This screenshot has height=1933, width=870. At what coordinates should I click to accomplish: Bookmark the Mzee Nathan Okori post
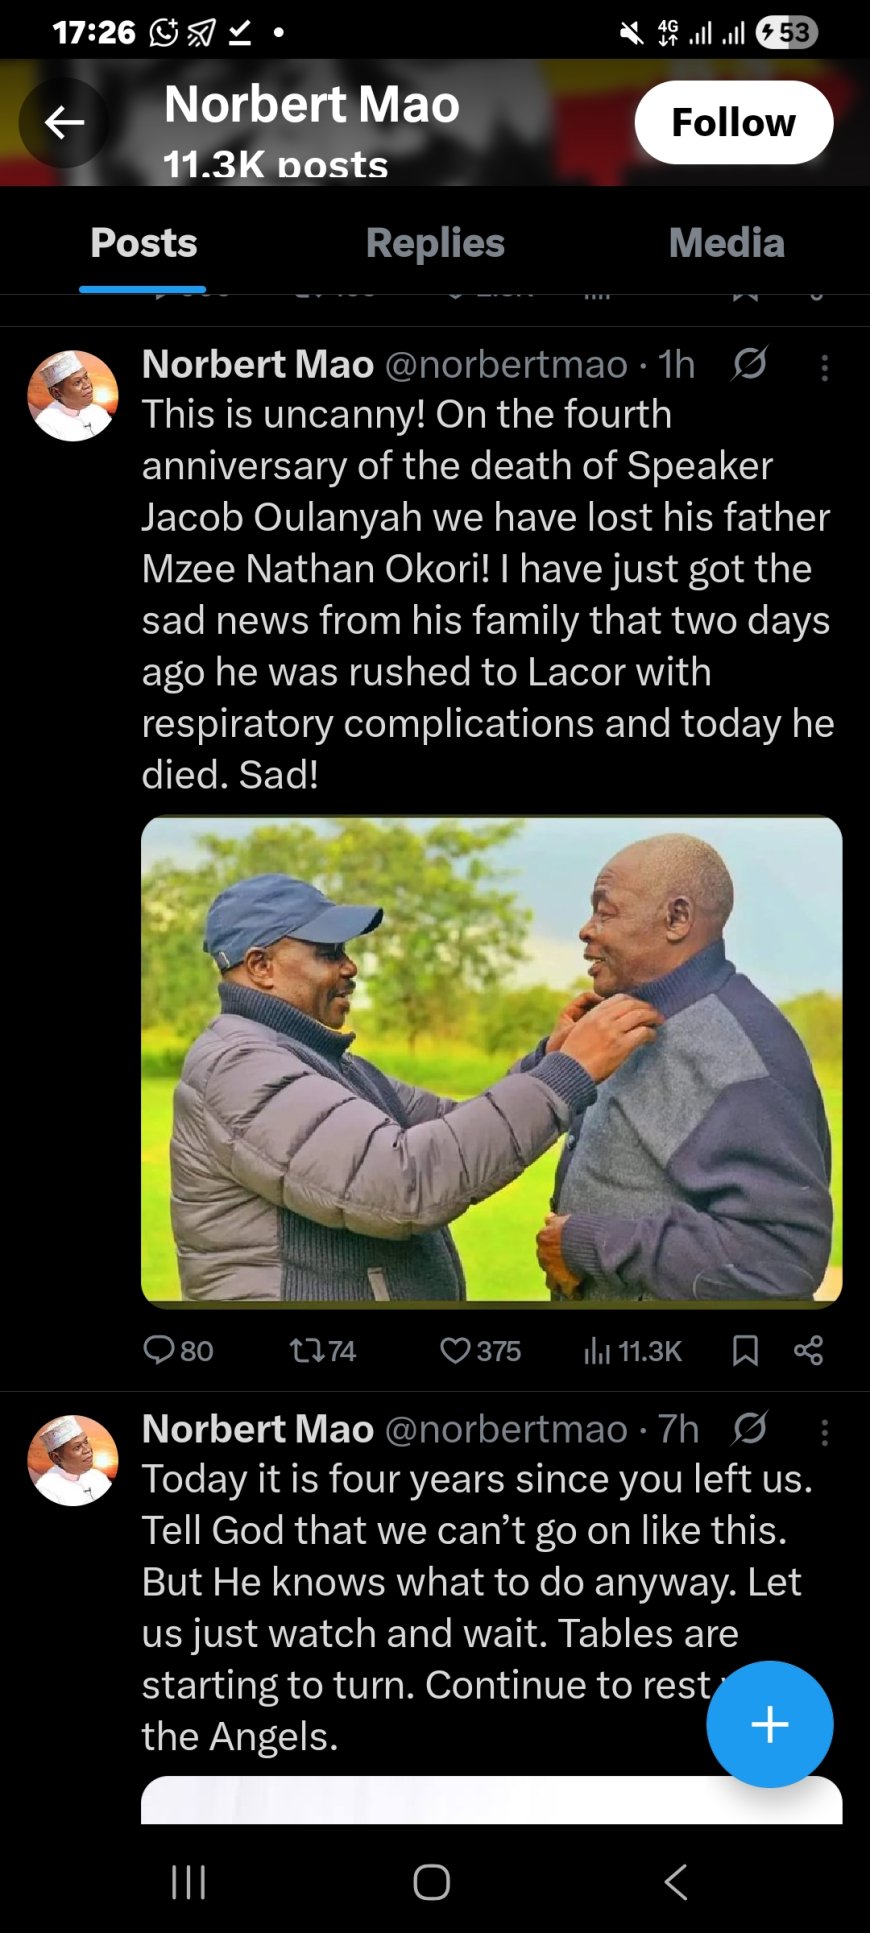[x=745, y=1351]
